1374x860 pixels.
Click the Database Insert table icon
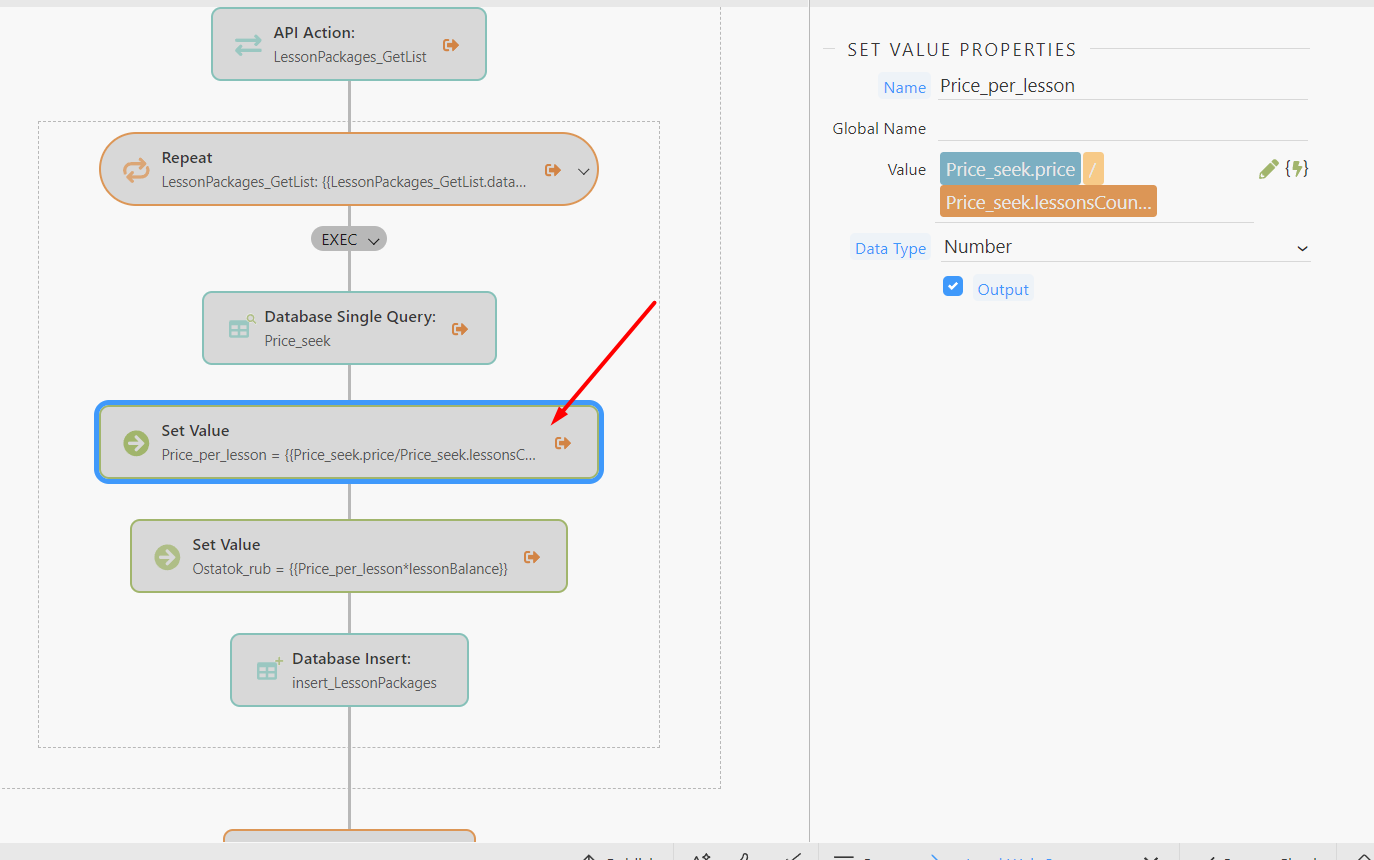pyautogui.click(x=268, y=669)
